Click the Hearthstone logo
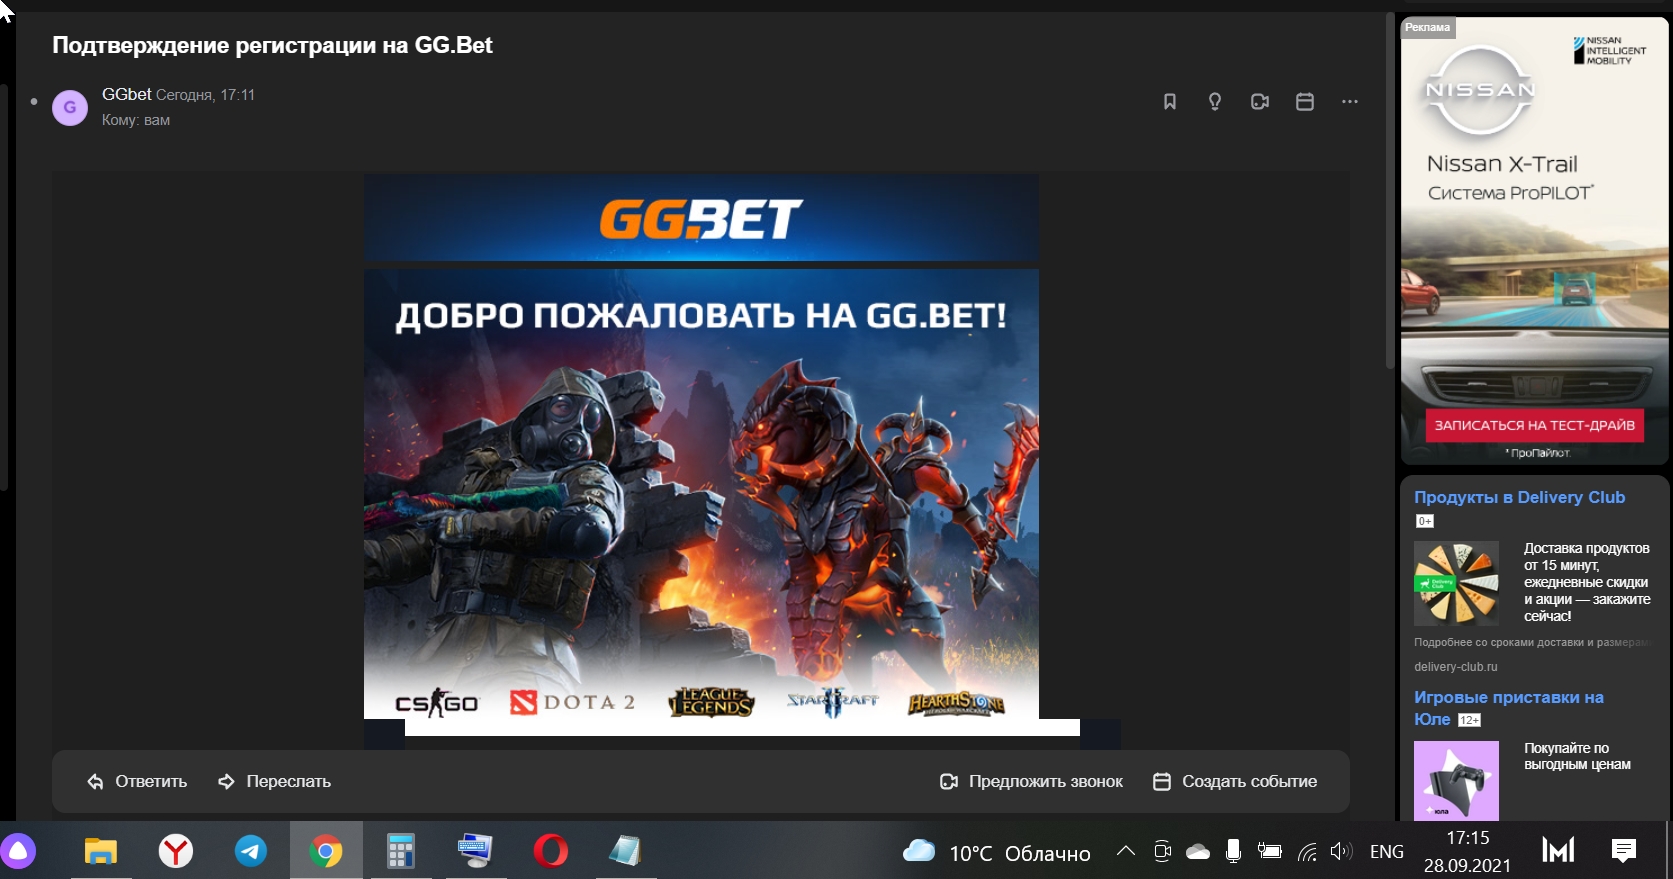Viewport: 1673px width, 879px height. 956,703
